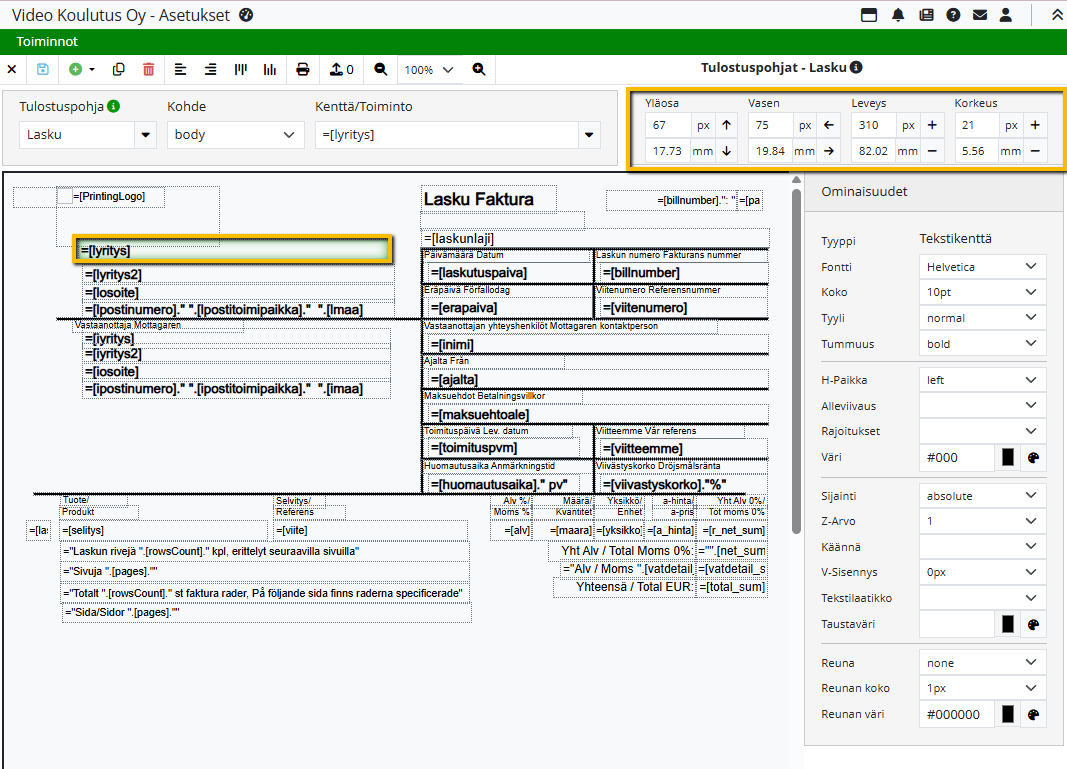1067x769 pixels.
Task: Click the red trash delete icon
Action: point(148,69)
